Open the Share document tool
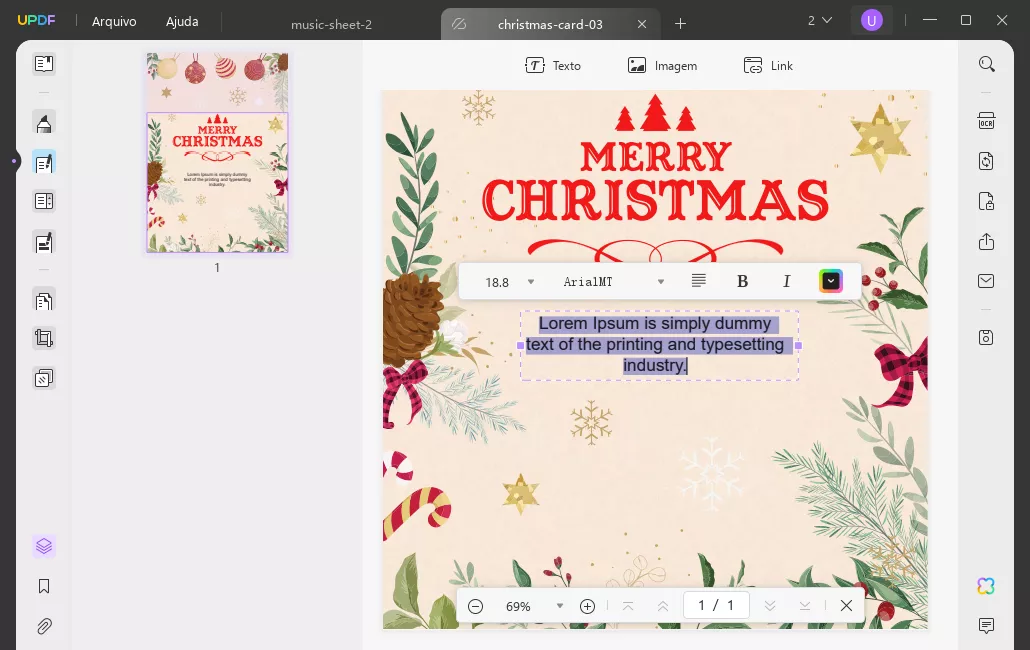1030x650 pixels. [986, 241]
